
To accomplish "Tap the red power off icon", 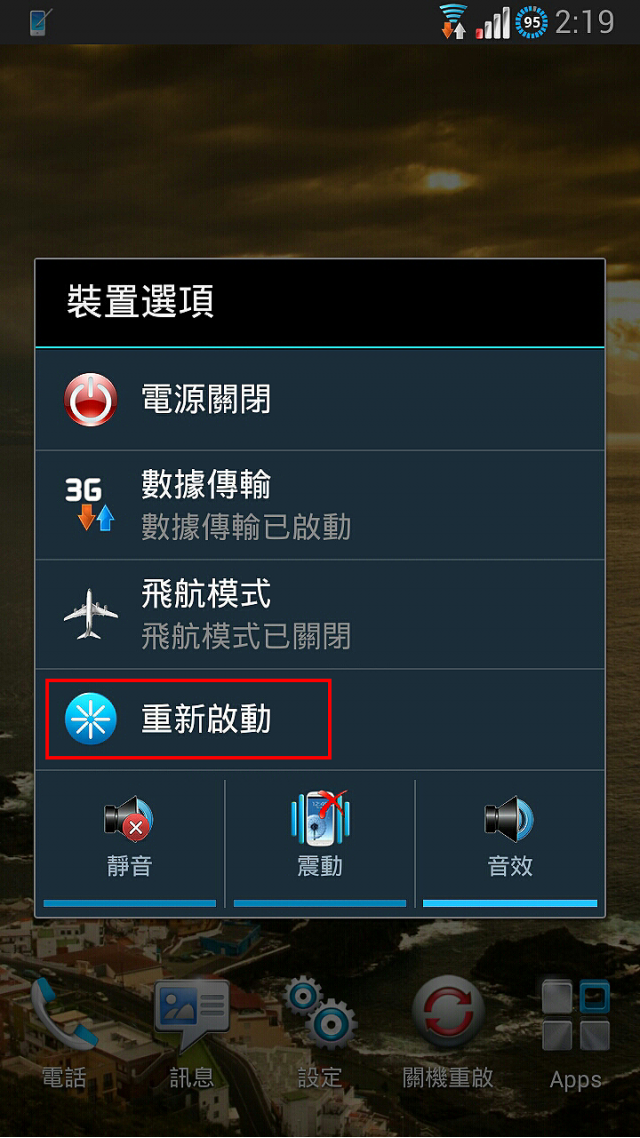I will pos(90,399).
